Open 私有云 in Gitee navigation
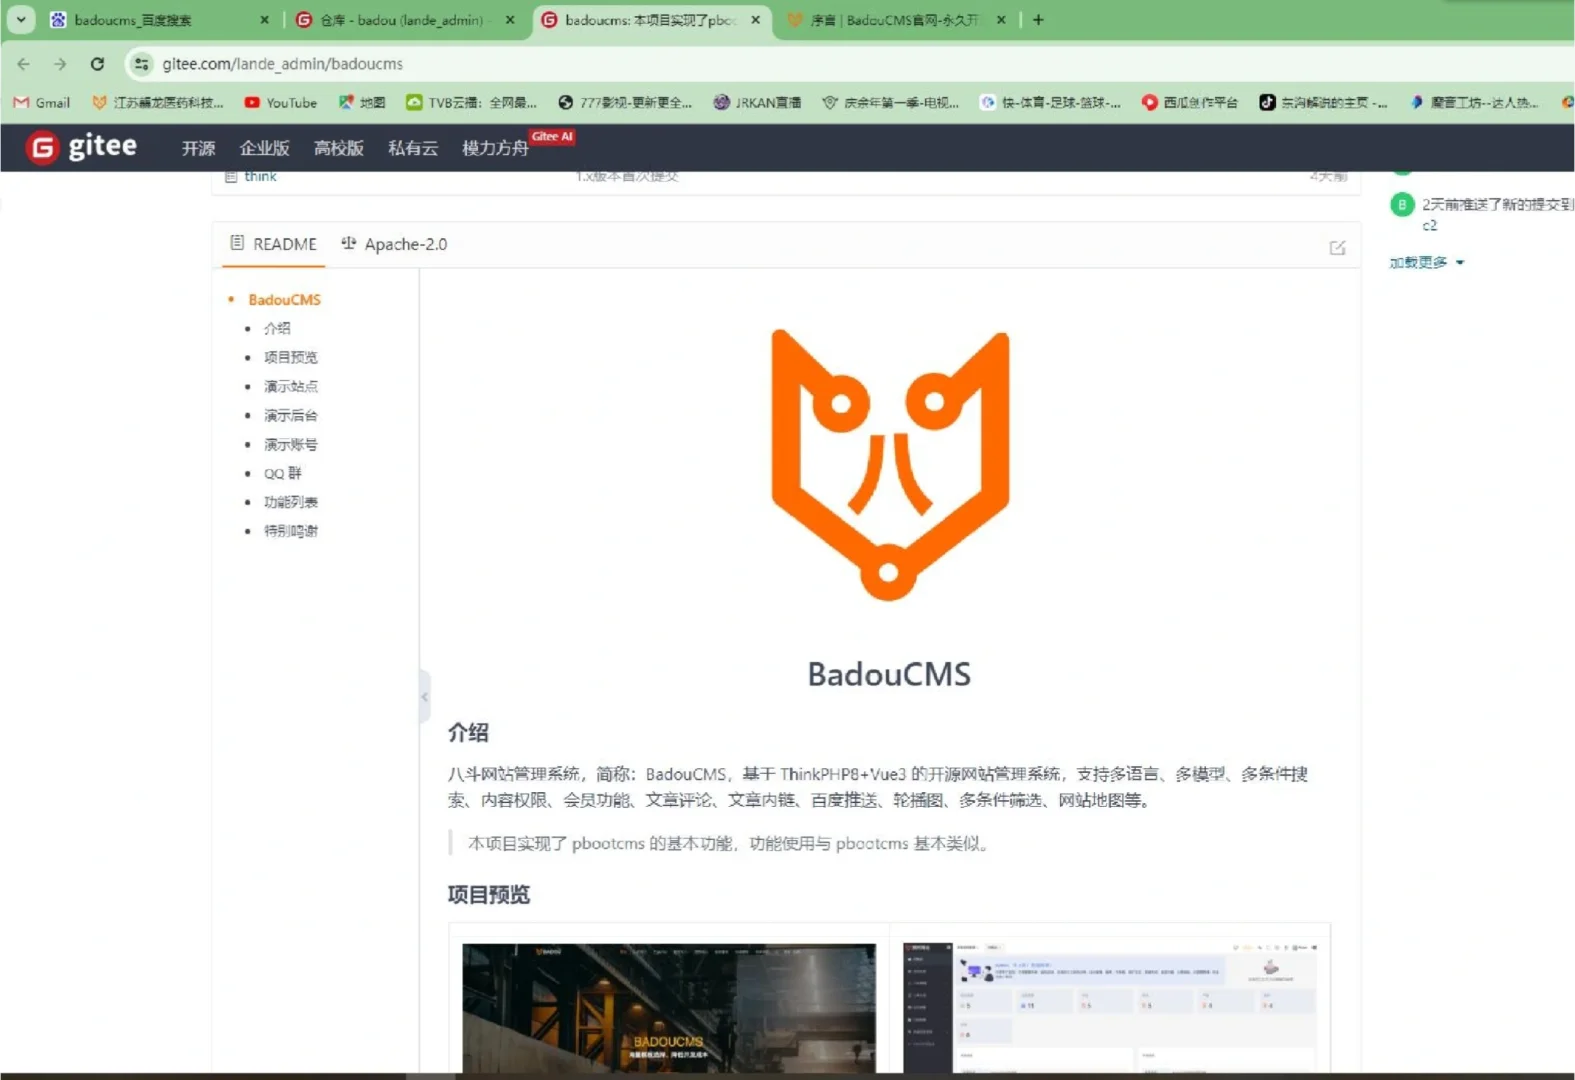 coord(412,148)
